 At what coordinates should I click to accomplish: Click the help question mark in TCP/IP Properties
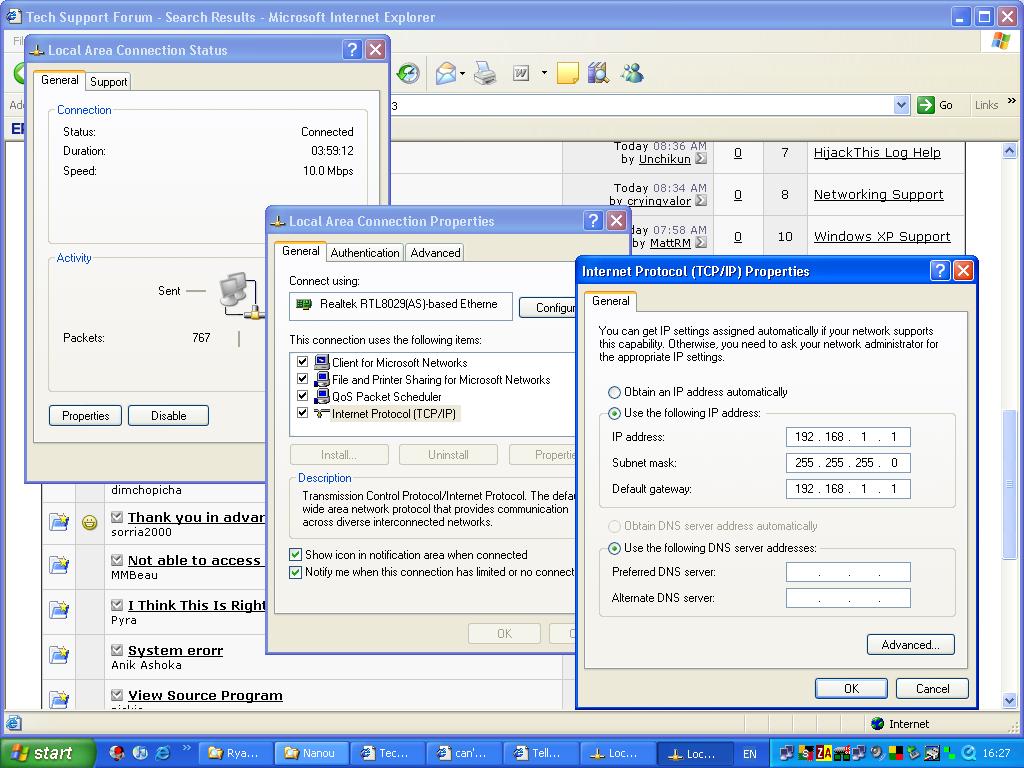[x=939, y=271]
